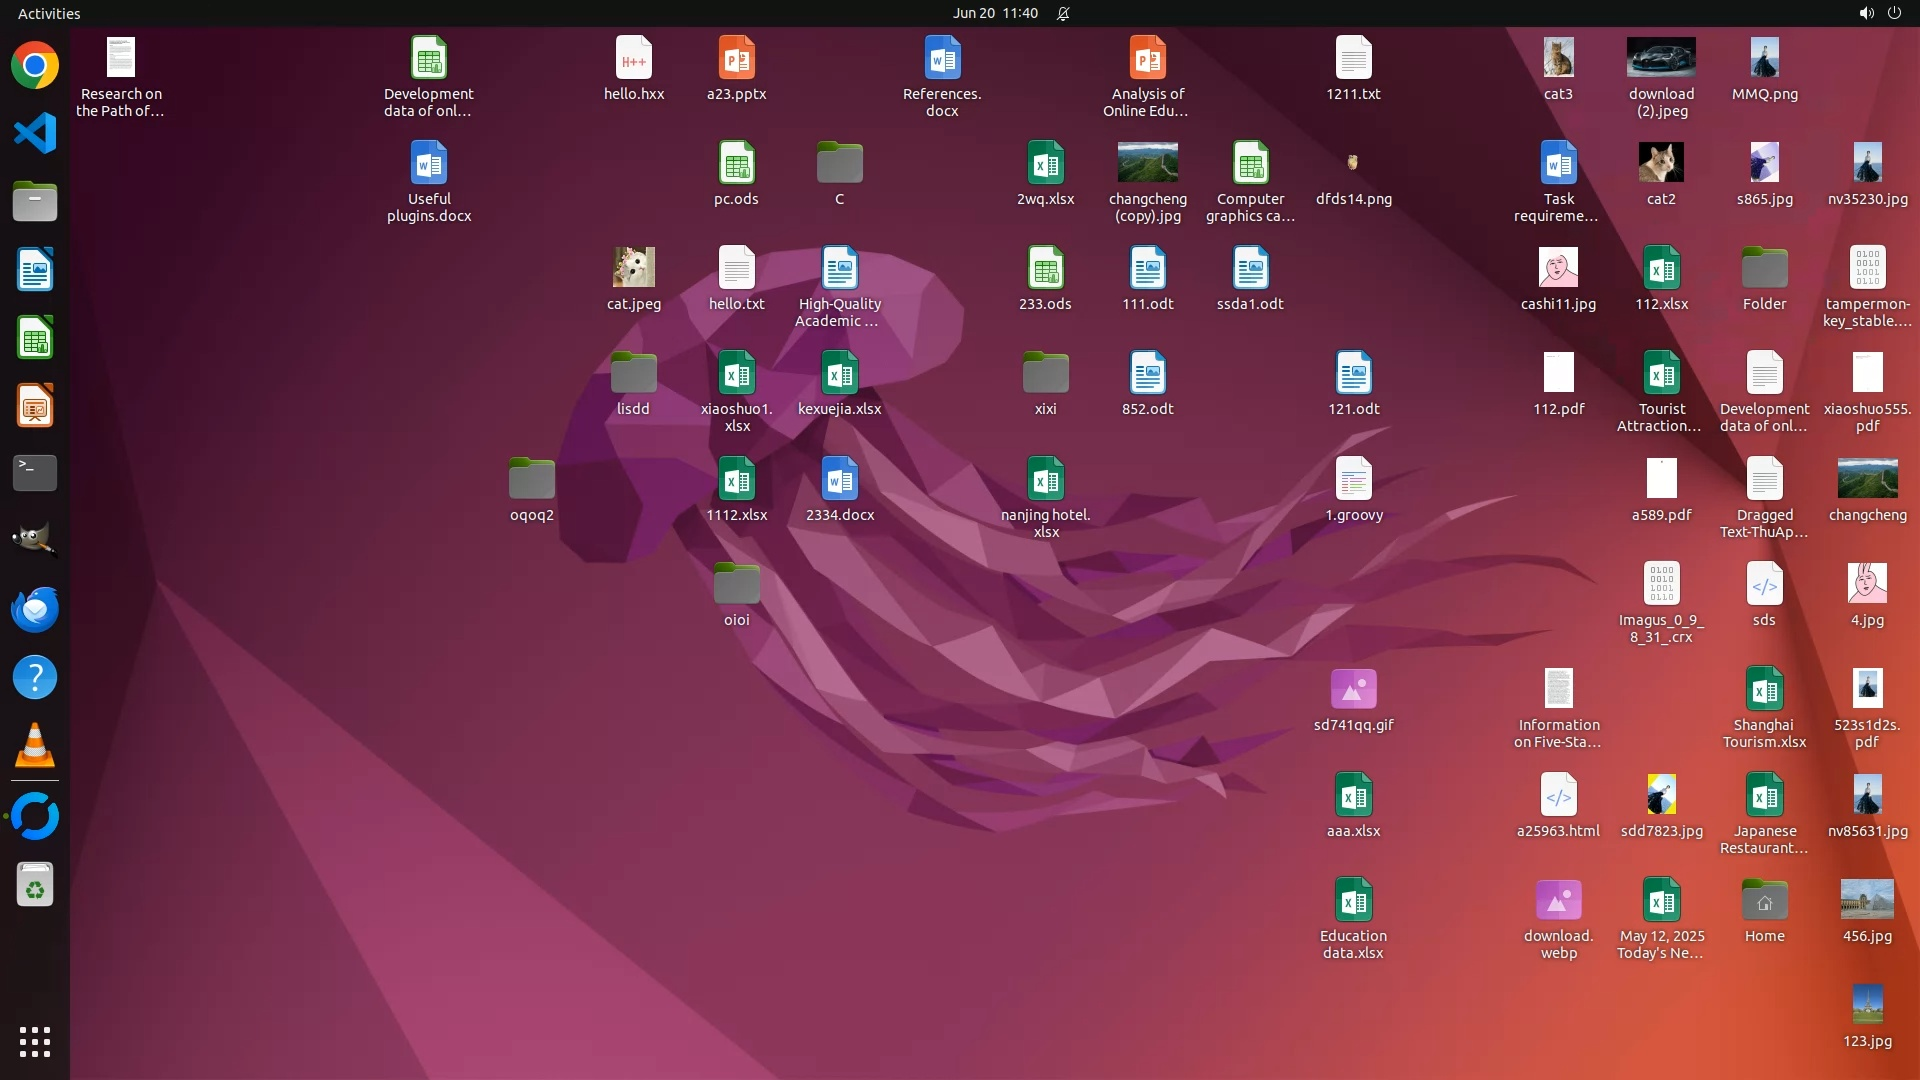Image resolution: width=1920 pixels, height=1080 pixels.
Task: Open the Help dock icon
Action: click(35, 677)
